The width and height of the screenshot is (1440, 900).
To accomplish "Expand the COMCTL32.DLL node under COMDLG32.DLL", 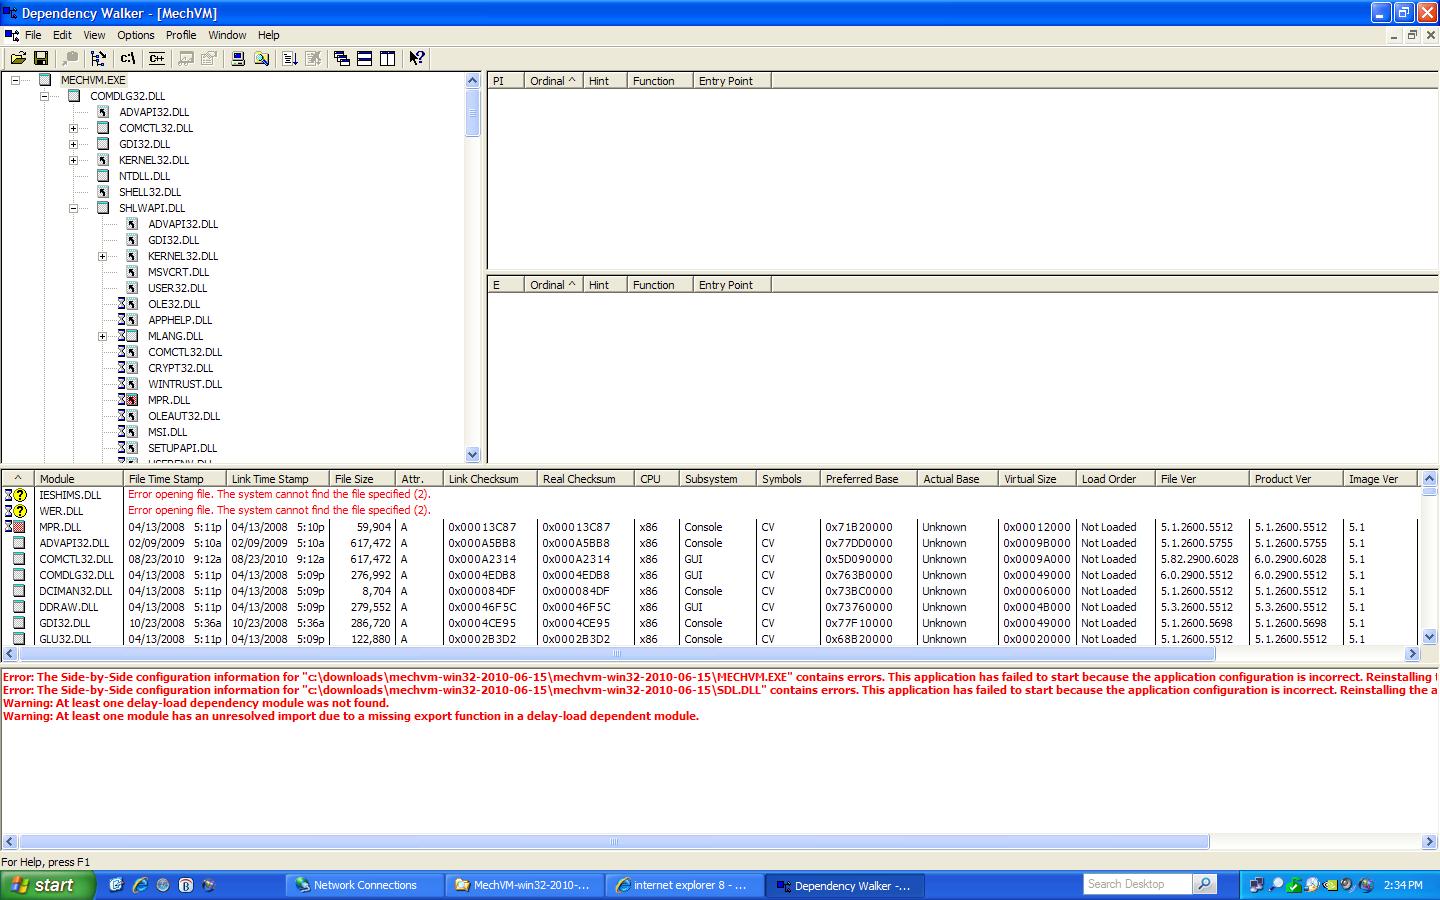I will click(74, 128).
